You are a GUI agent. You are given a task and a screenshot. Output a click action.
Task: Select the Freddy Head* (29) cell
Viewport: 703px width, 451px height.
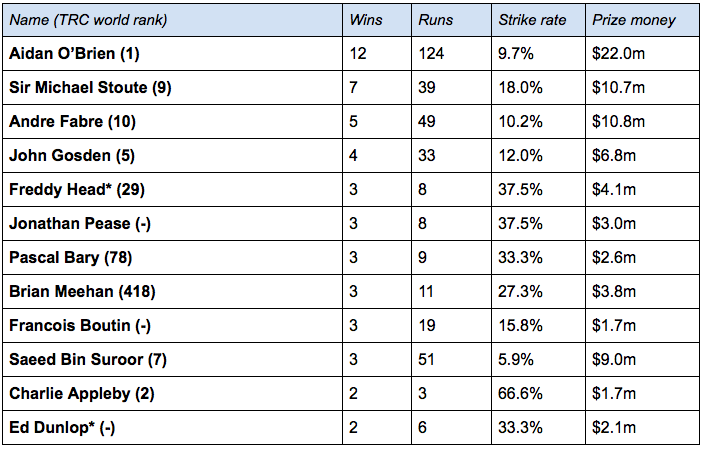click(173, 190)
